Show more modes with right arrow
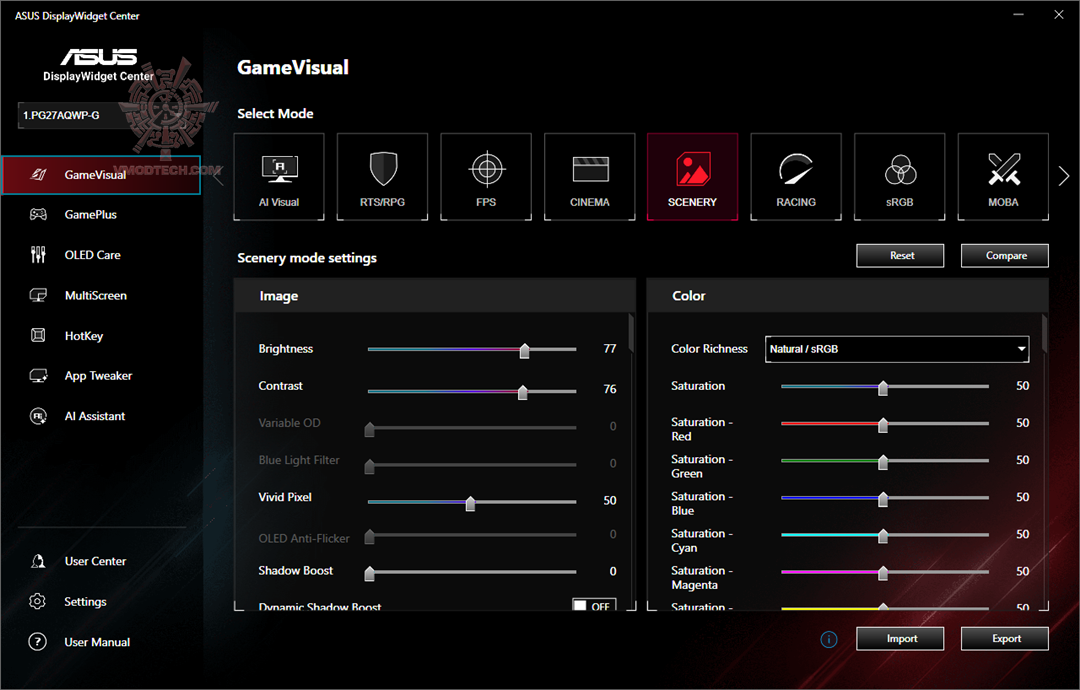The width and height of the screenshot is (1080, 690). tap(1063, 176)
